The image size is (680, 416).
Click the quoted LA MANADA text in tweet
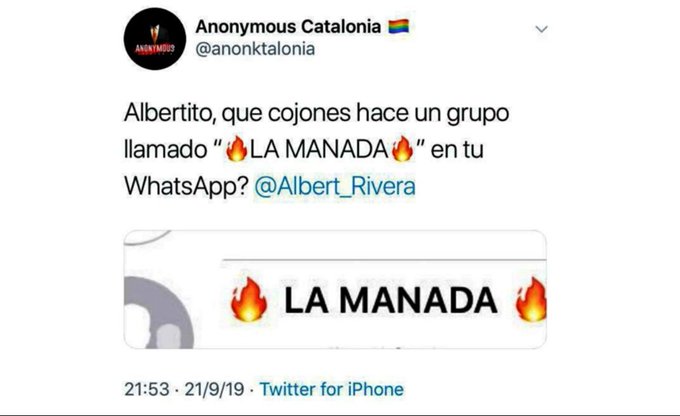(x=319, y=149)
